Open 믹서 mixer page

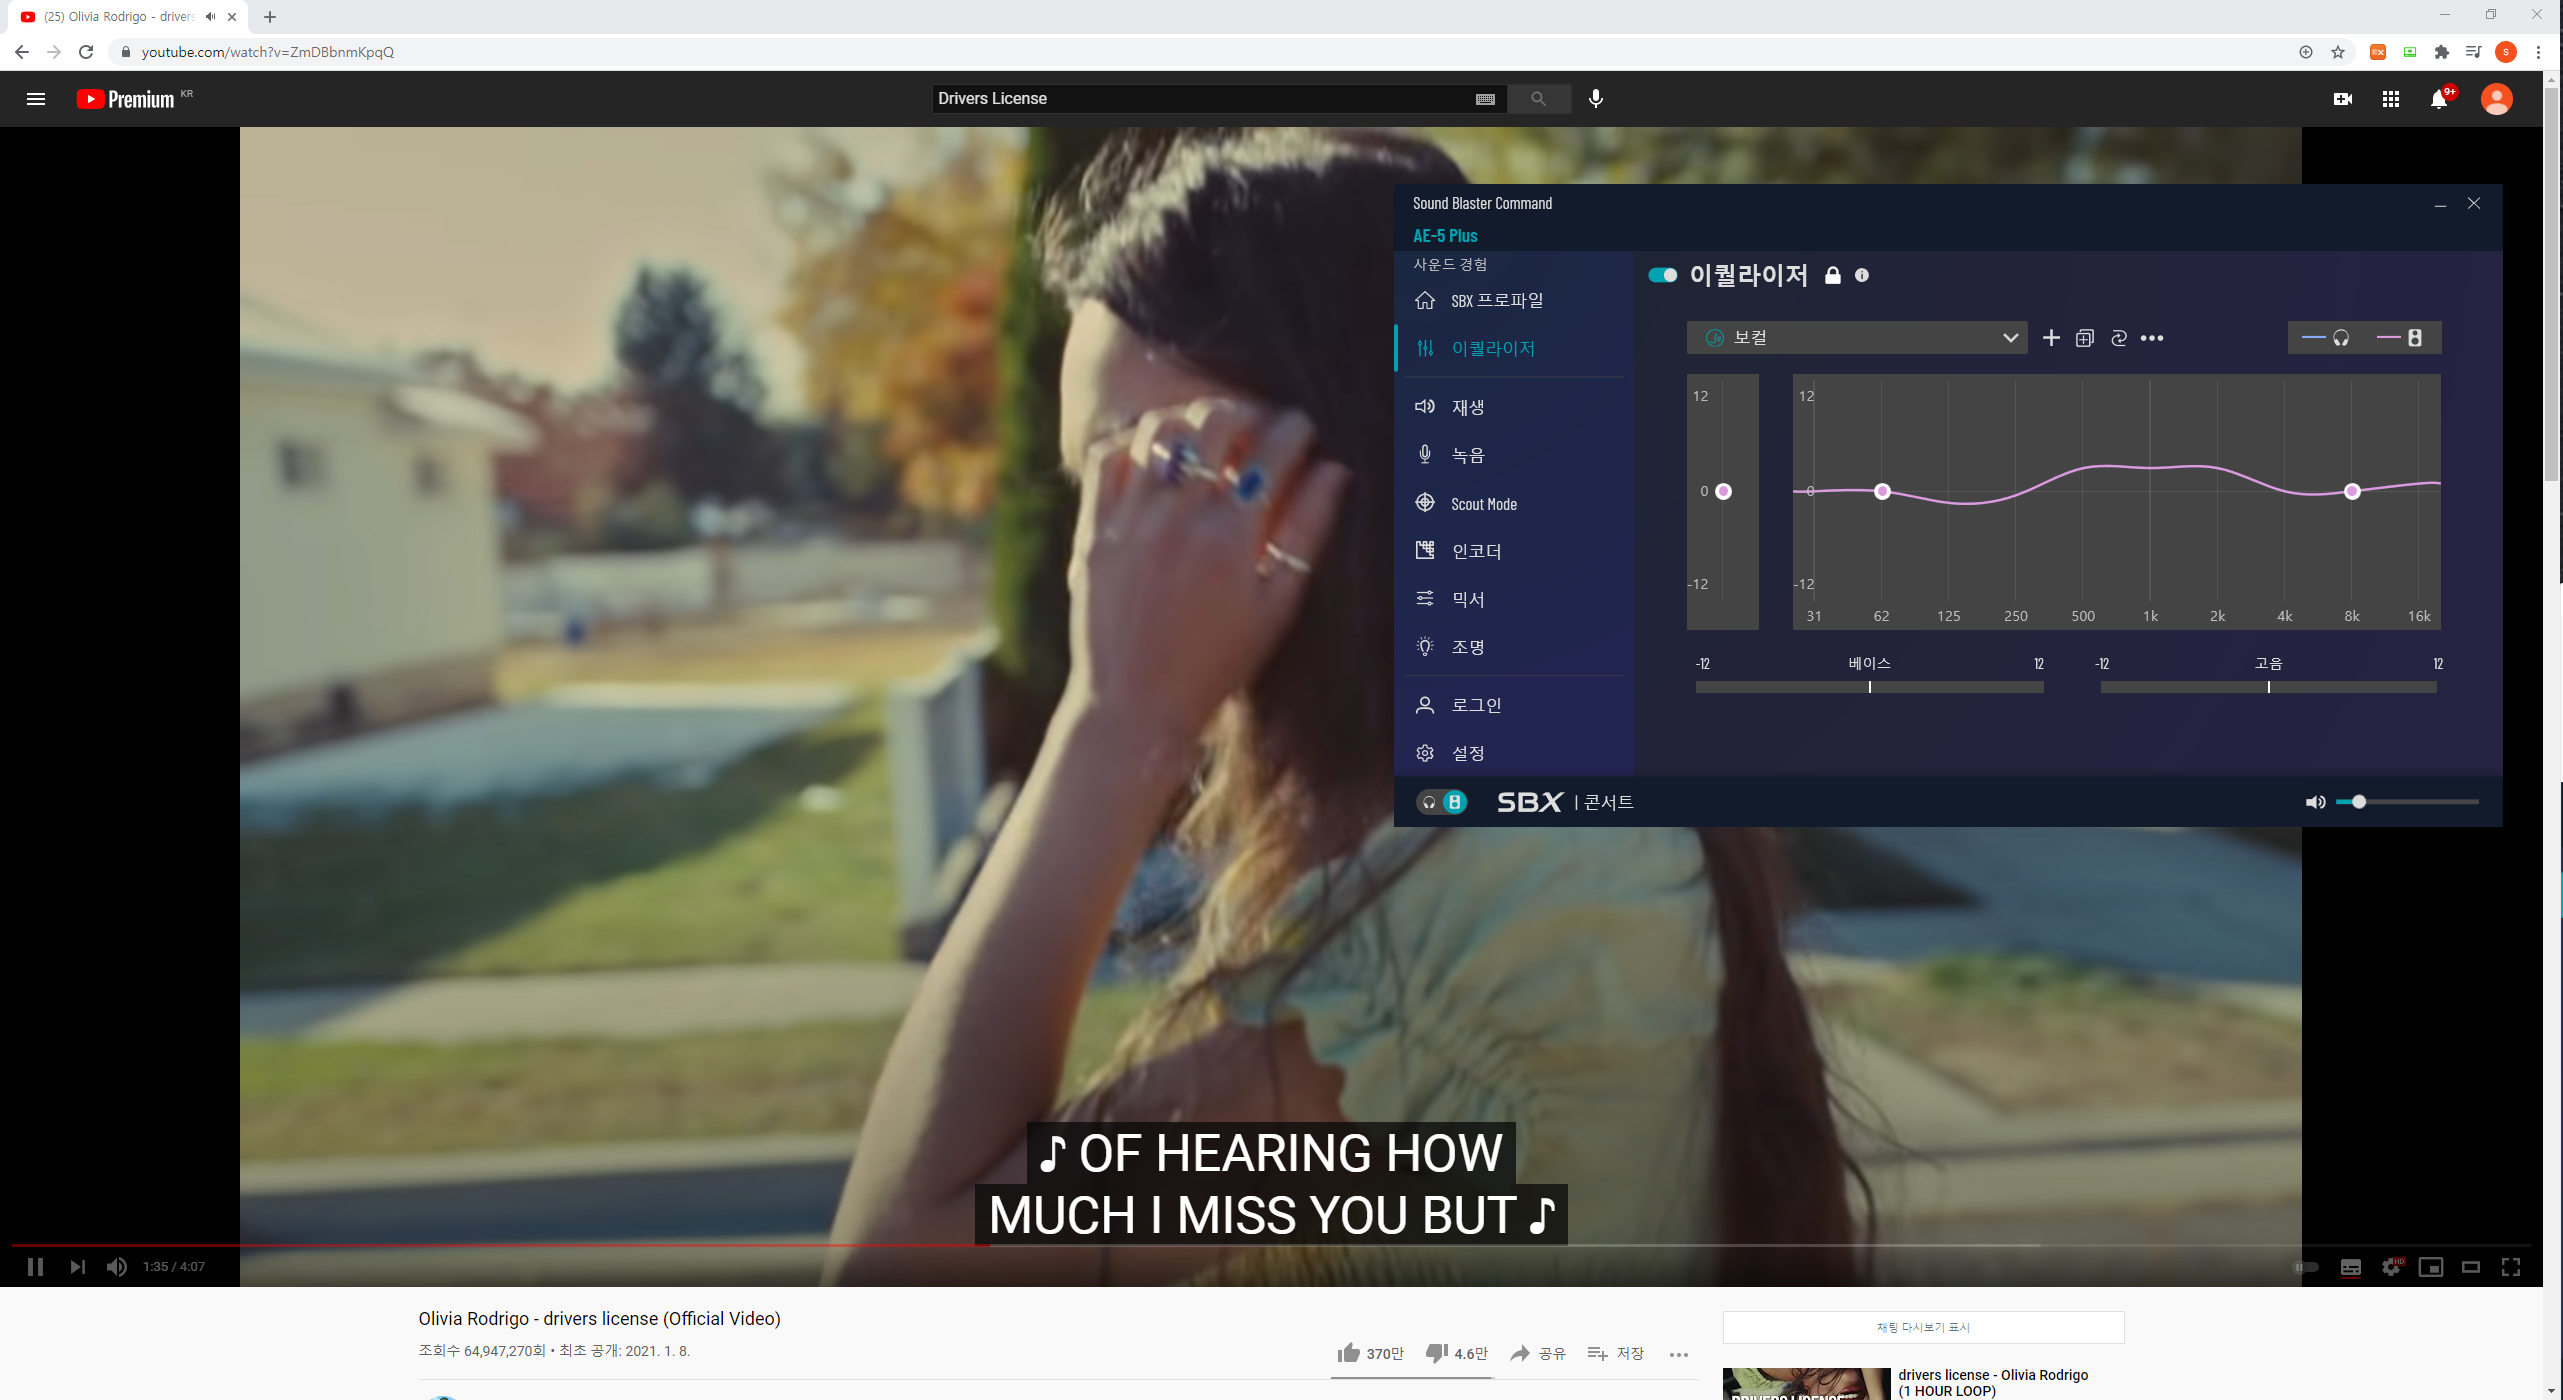coord(1514,599)
